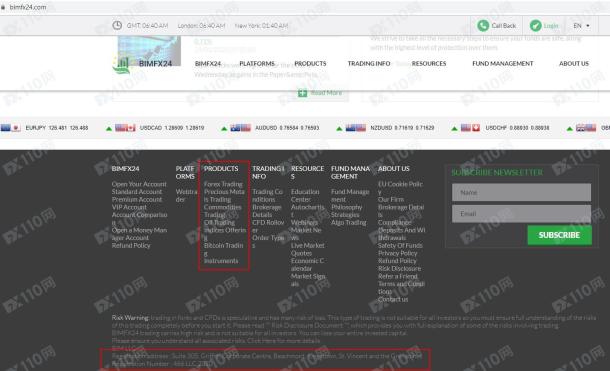Open the footer Instruments link
This screenshot has width=610, height=371.
click(221, 261)
